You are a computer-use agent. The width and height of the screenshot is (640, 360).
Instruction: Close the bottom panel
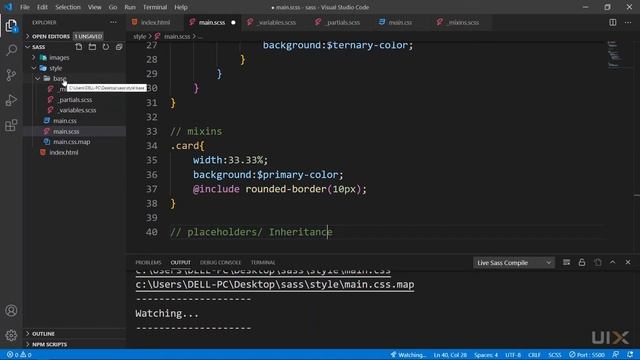click(628, 262)
